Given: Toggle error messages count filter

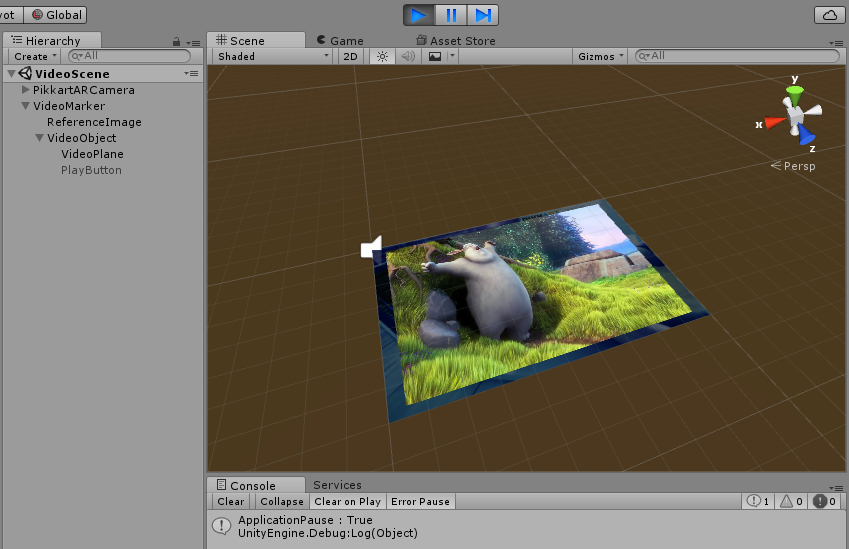Looking at the screenshot, I should [825, 501].
